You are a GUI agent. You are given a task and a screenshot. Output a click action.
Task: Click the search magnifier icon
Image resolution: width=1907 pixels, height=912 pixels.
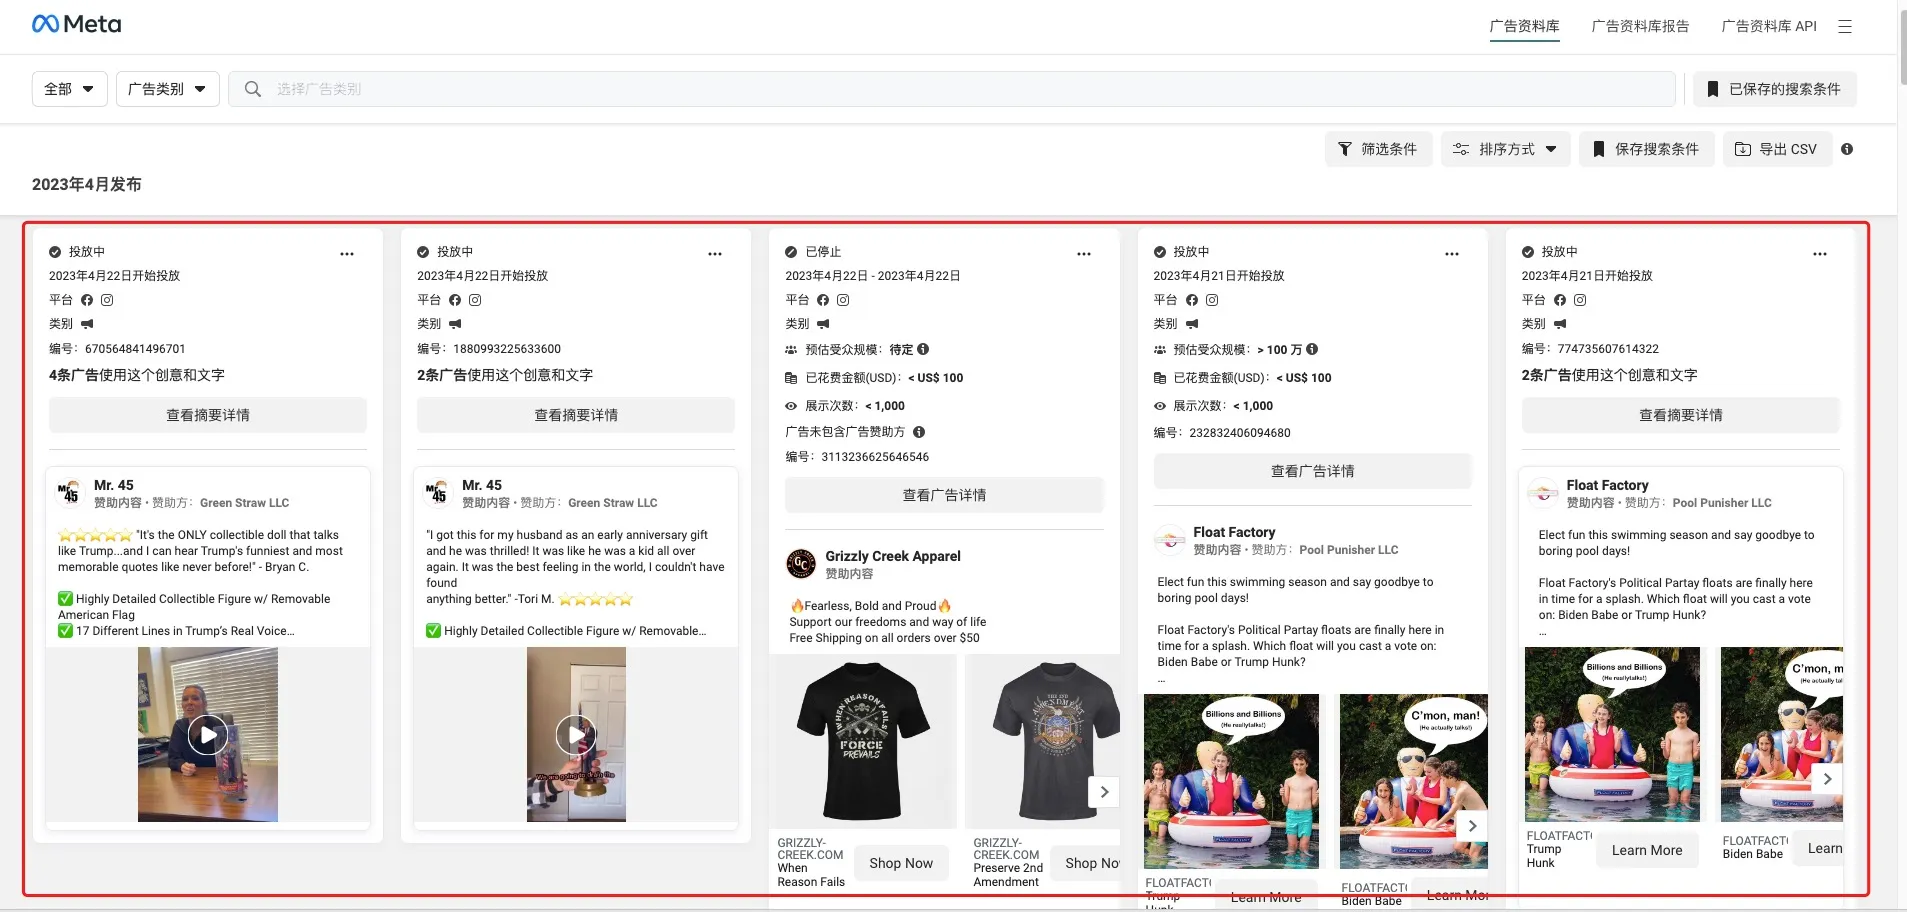(253, 89)
